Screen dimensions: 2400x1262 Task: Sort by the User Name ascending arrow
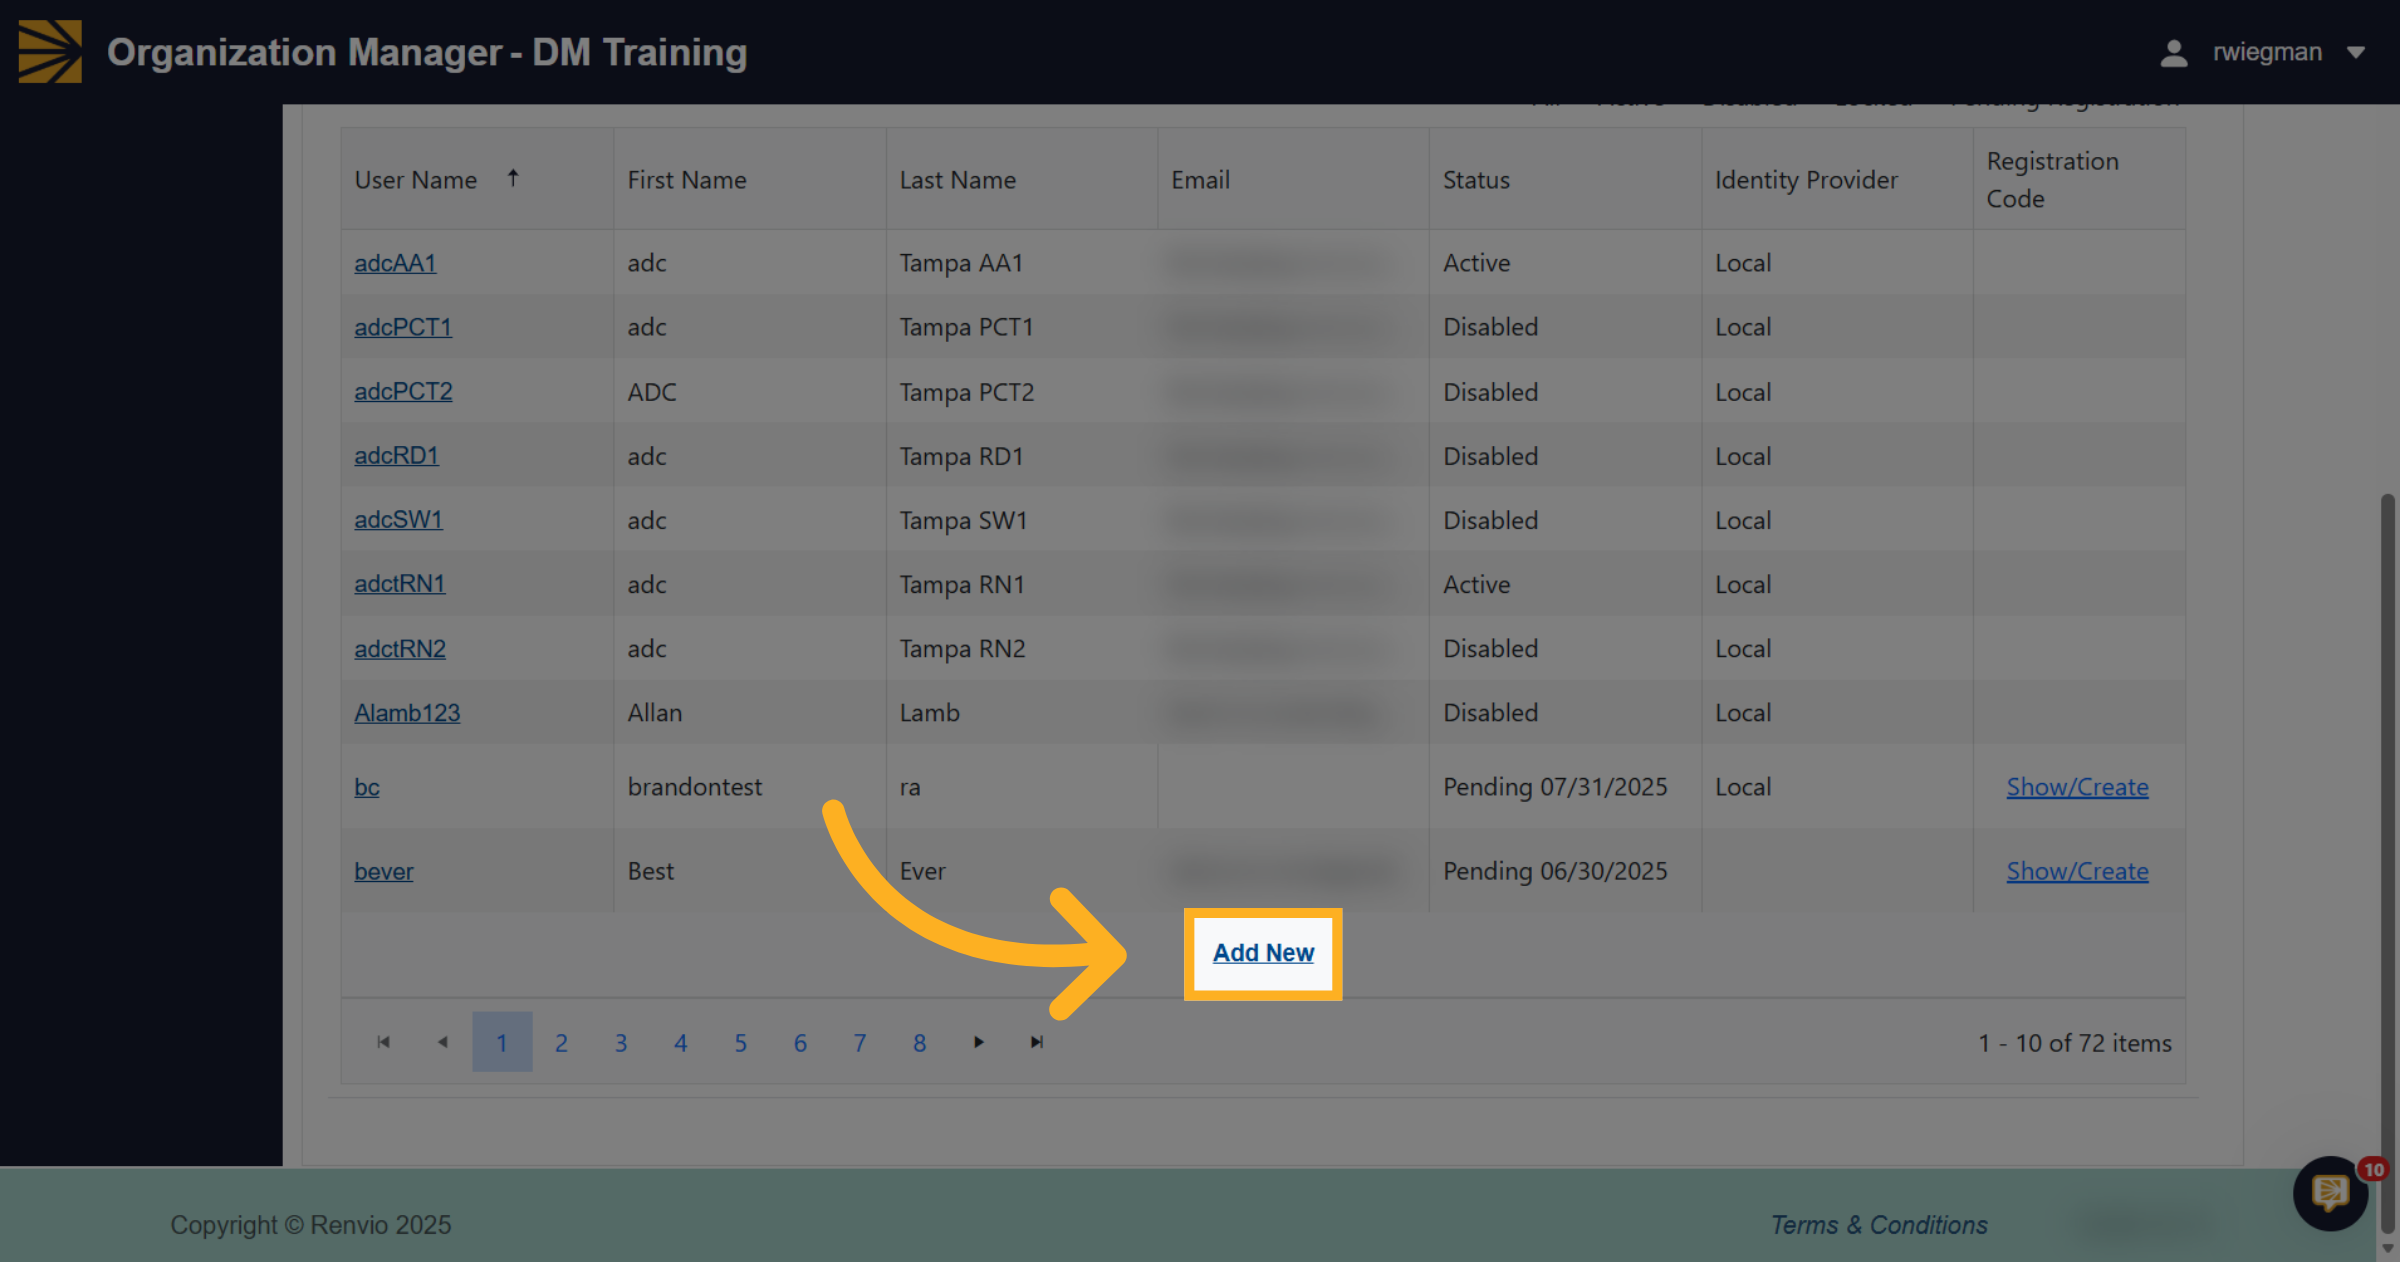coord(513,178)
